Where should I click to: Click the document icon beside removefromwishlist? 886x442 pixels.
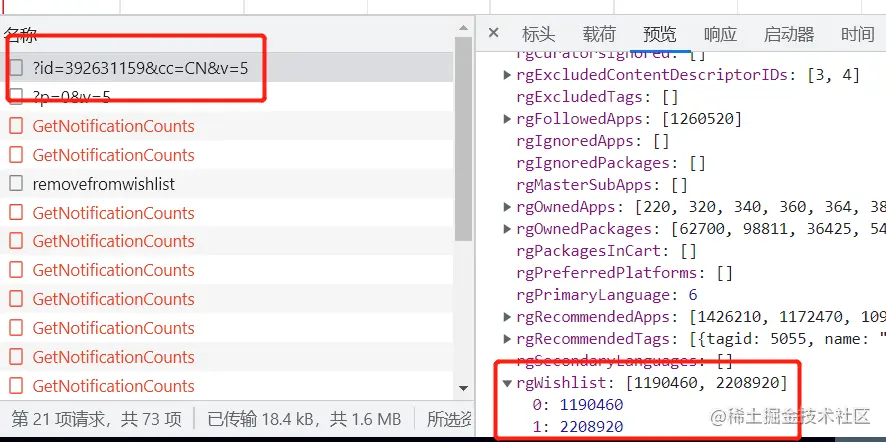16,184
